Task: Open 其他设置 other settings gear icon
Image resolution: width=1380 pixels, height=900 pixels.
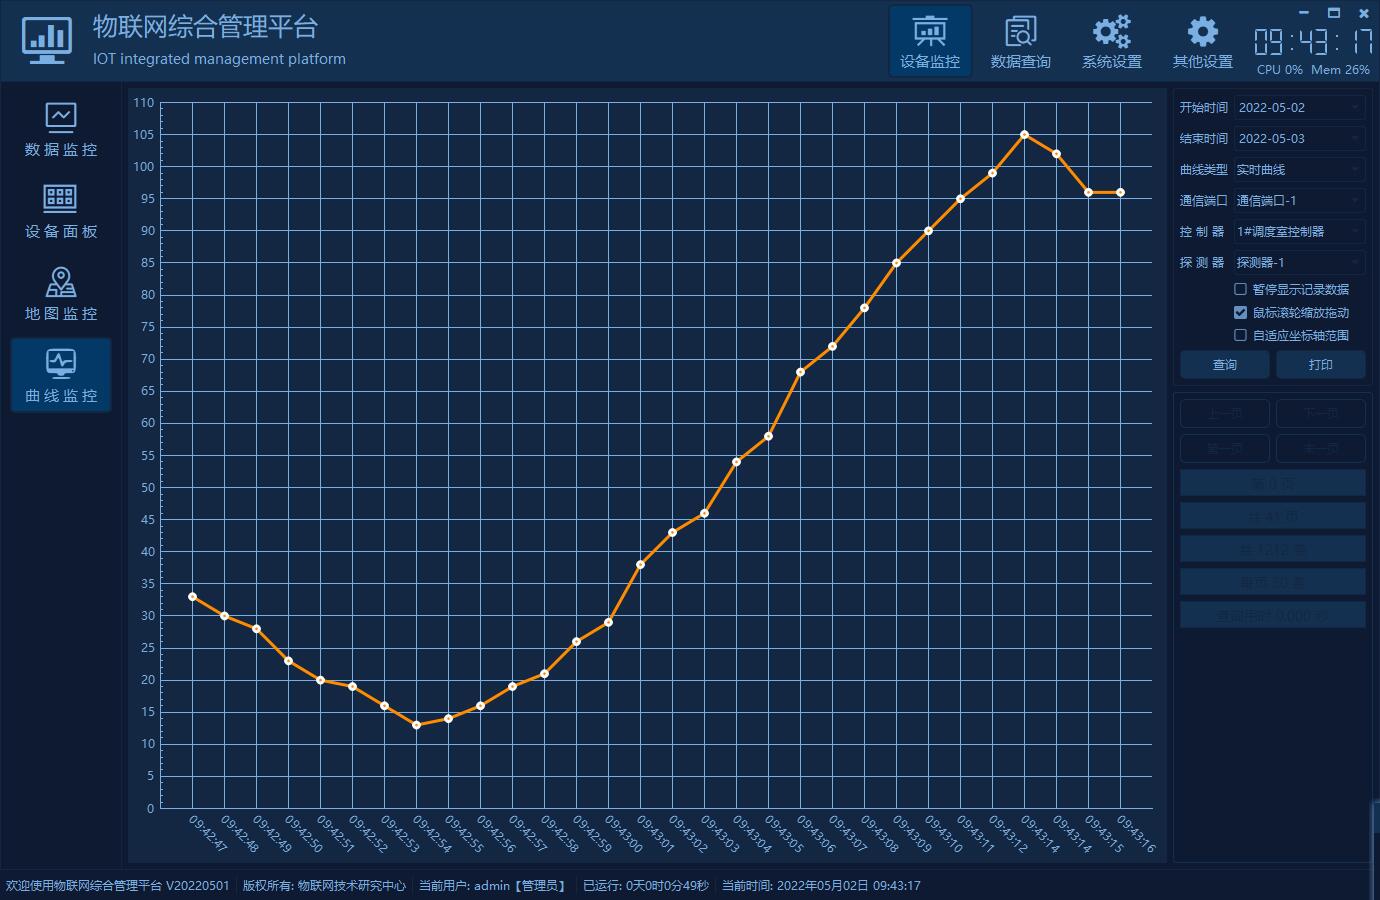Action: point(1202,41)
